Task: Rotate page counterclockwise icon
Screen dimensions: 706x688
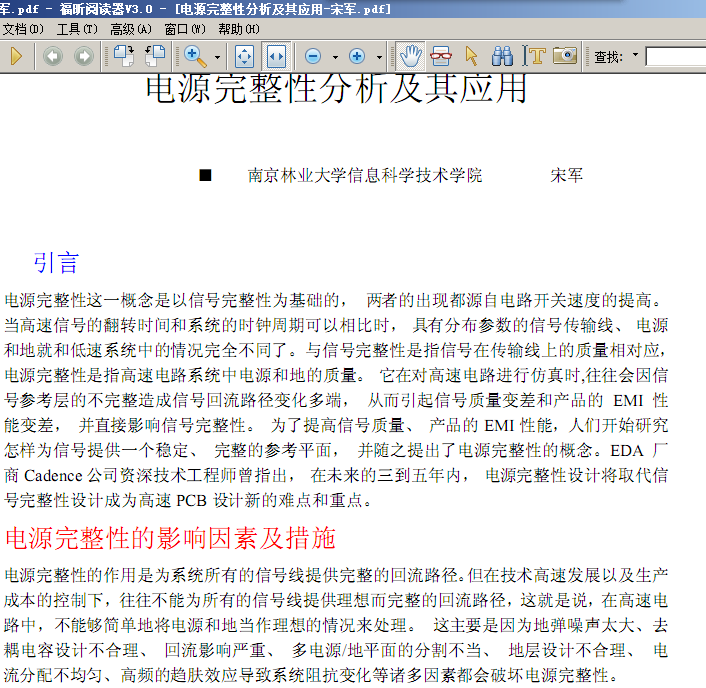Action: tap(155, 56)
